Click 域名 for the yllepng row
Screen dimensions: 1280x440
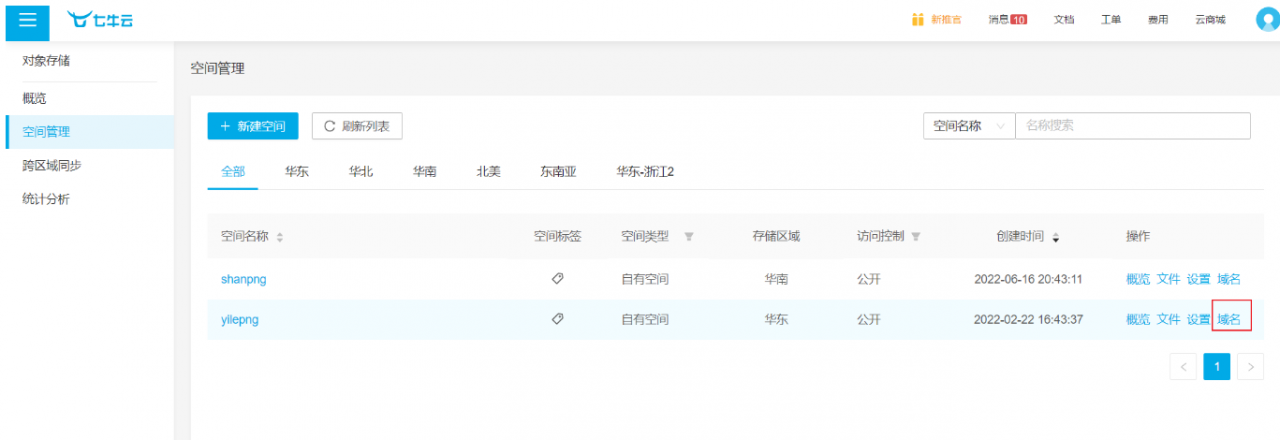point(1229,319)
